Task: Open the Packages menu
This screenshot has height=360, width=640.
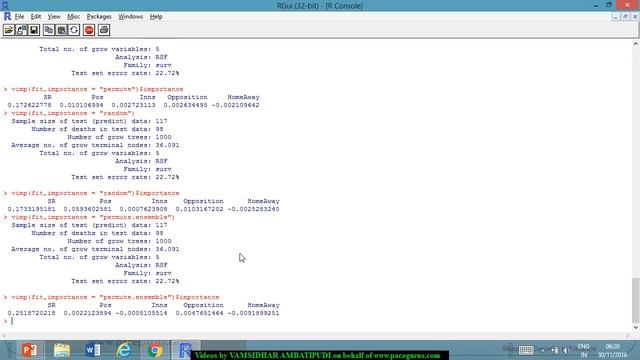Action: (x=99, y=17)
